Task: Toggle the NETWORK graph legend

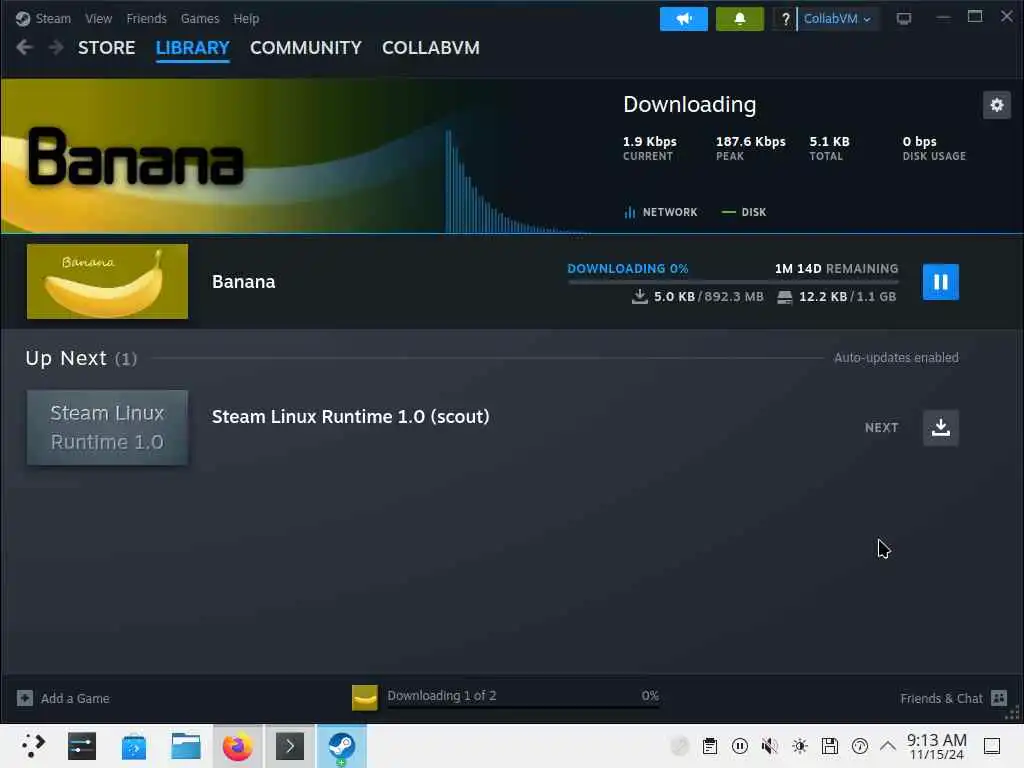Action: [x=661, y=212]
